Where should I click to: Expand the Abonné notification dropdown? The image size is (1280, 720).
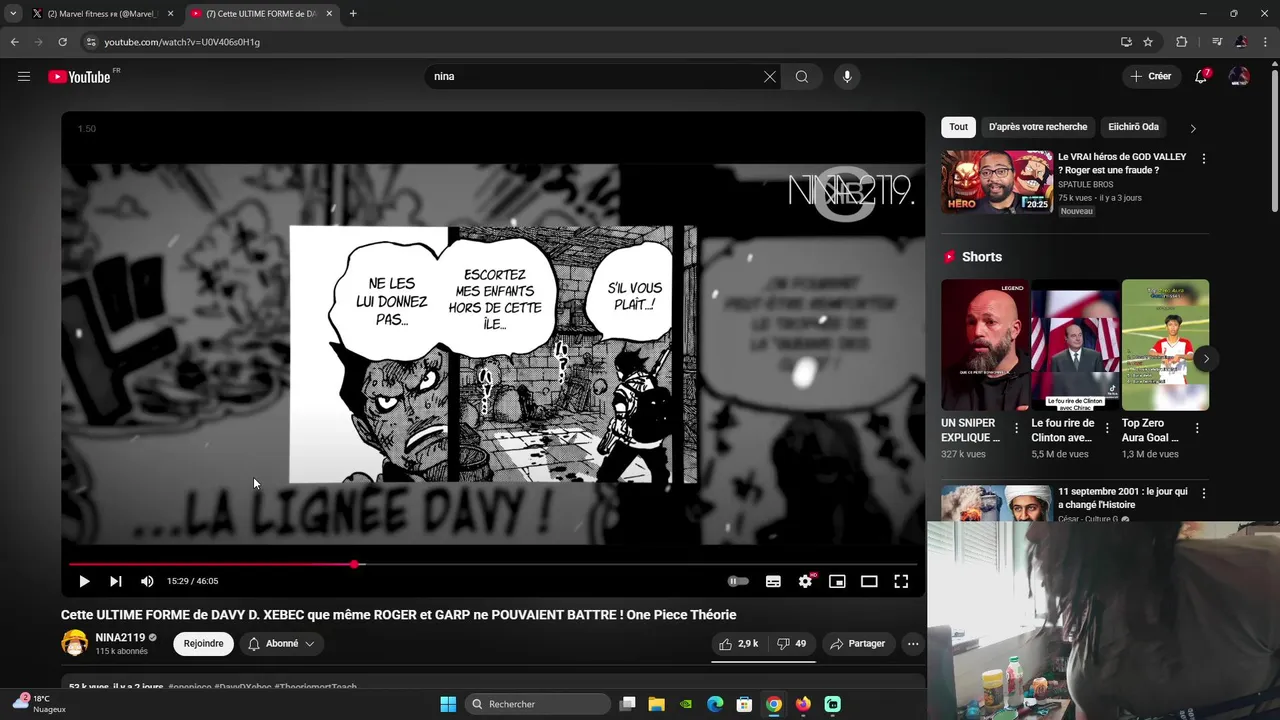point(281,644)
